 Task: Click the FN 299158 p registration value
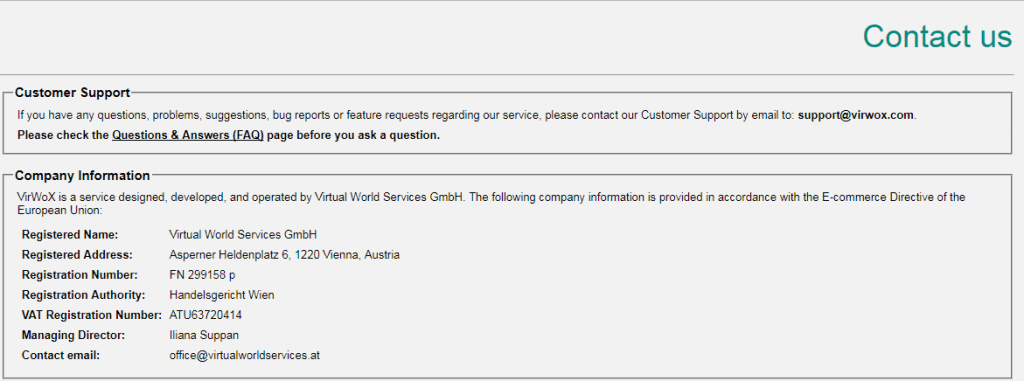(x=202, y=275)
